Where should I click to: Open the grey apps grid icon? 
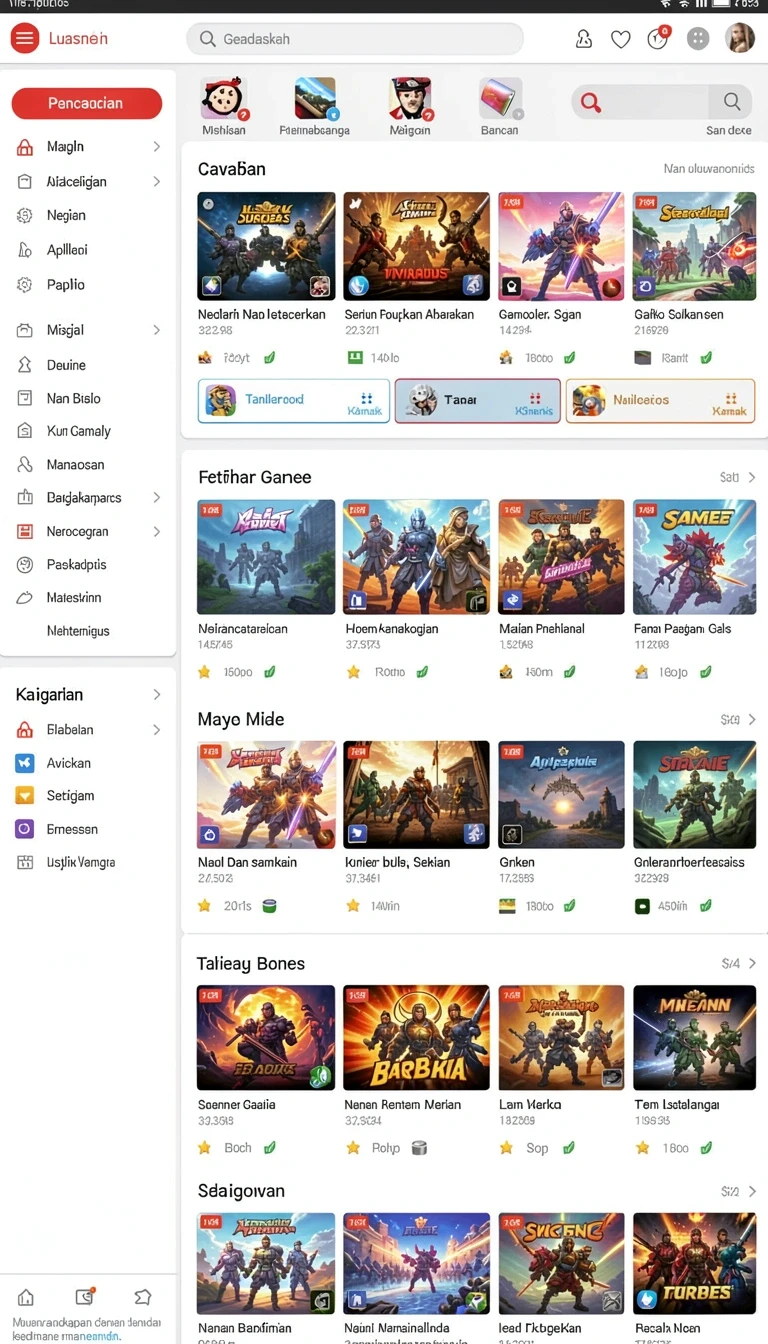pyautogui.click(x=698, y=39)
